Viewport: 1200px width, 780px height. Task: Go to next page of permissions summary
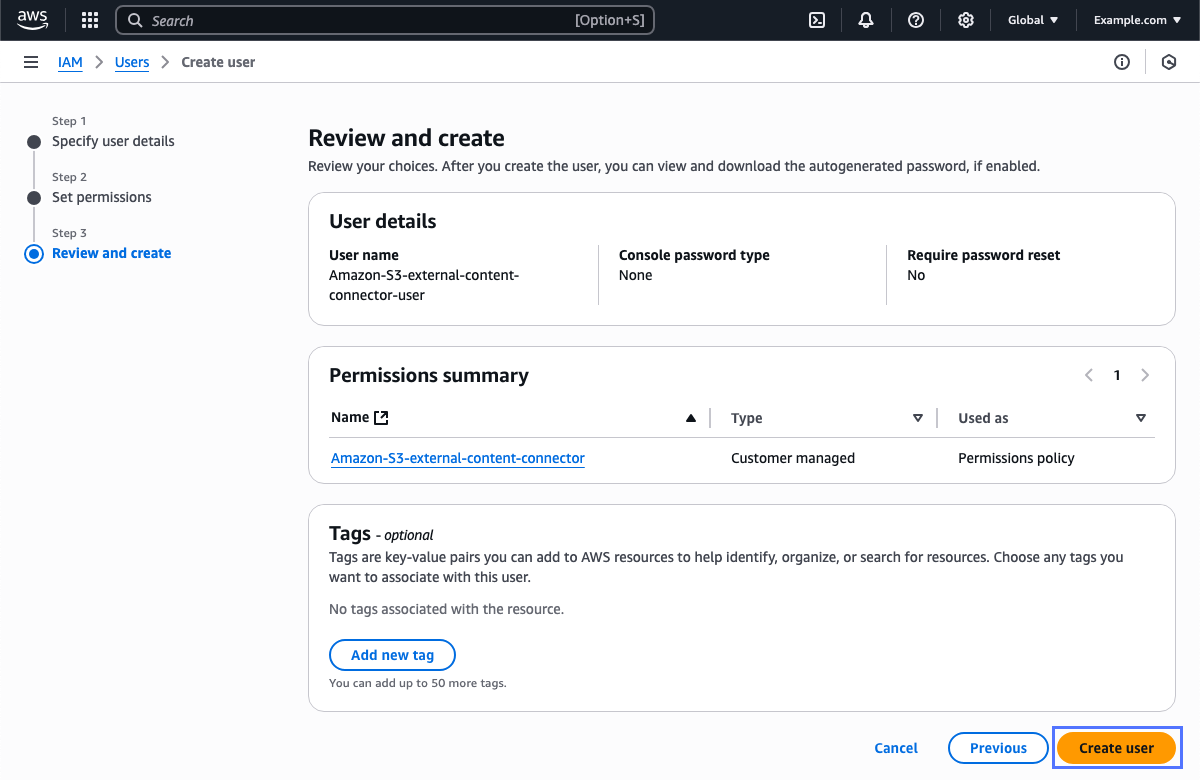pos(1145,375)
